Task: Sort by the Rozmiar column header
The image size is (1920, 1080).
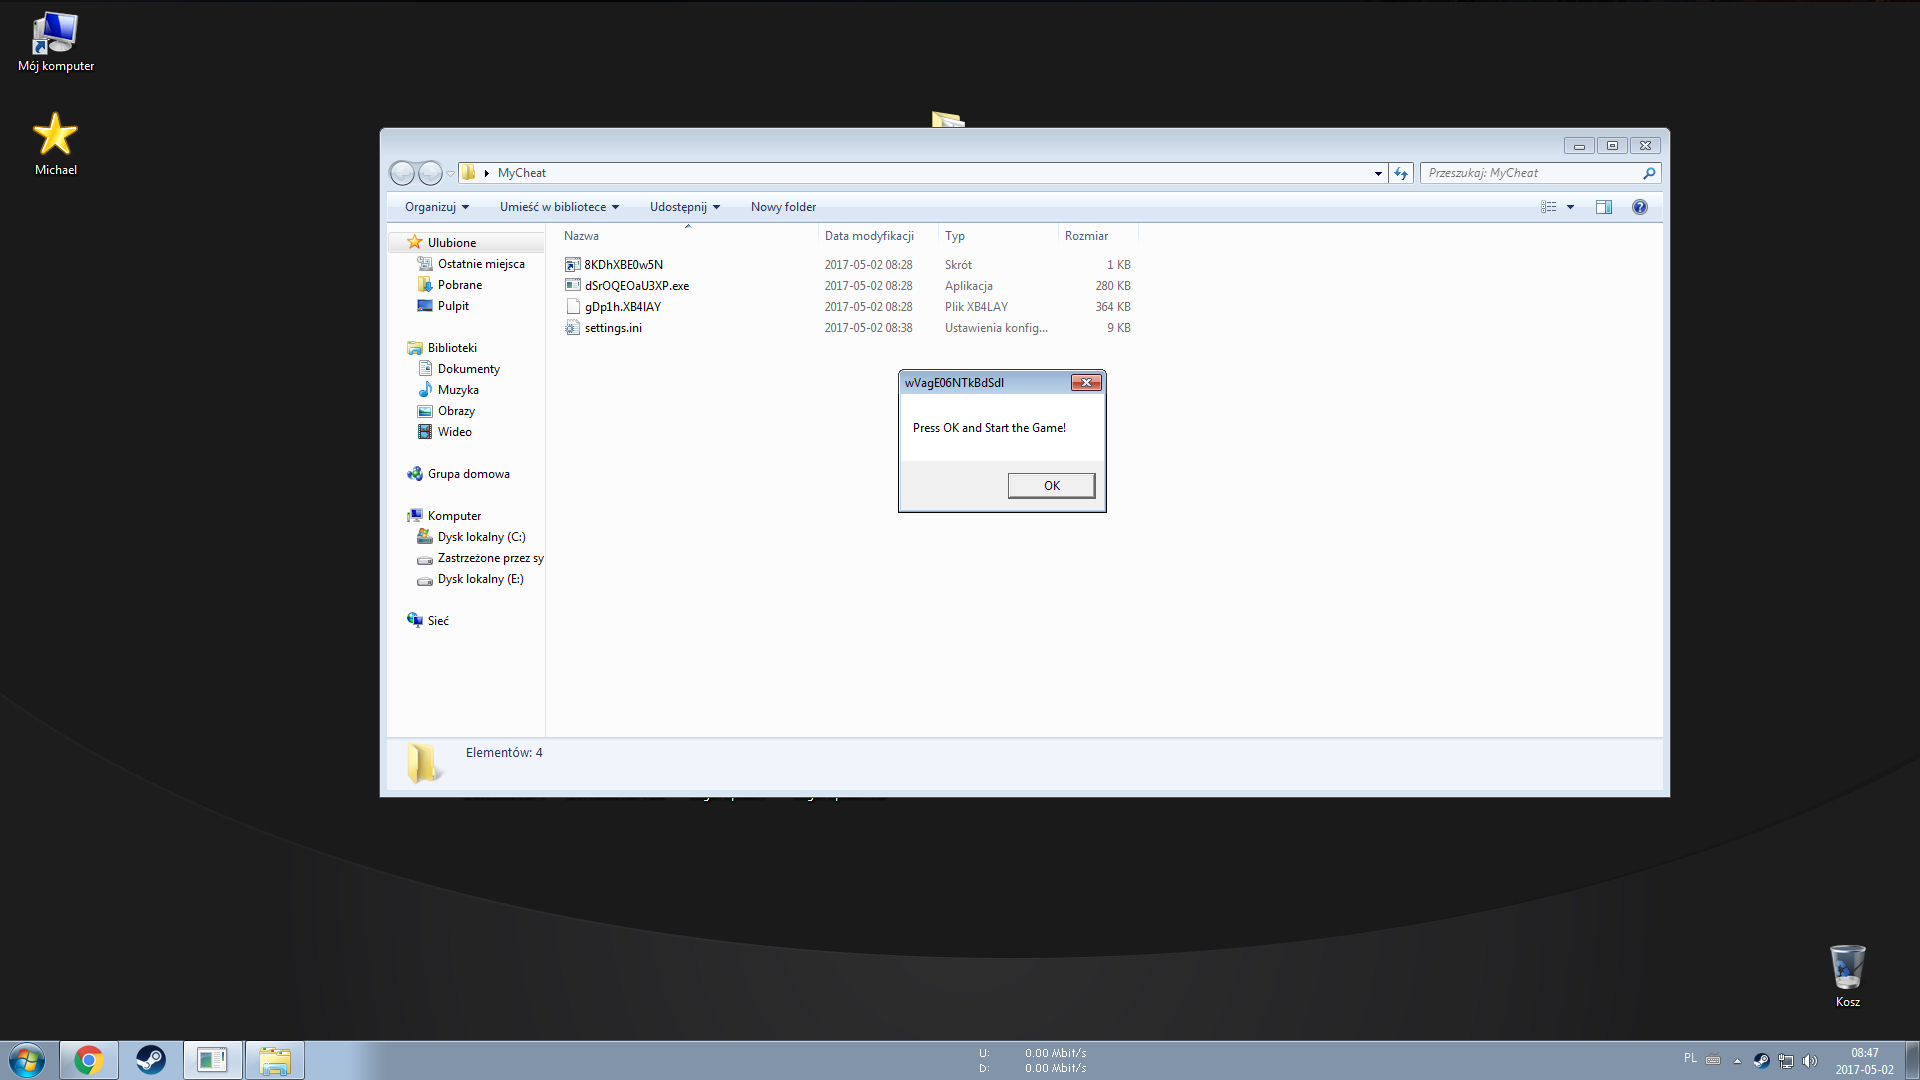Action: [1098, 236]
